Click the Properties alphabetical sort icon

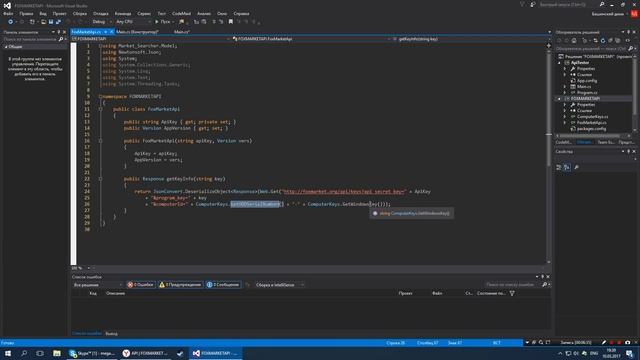(567, 167)
